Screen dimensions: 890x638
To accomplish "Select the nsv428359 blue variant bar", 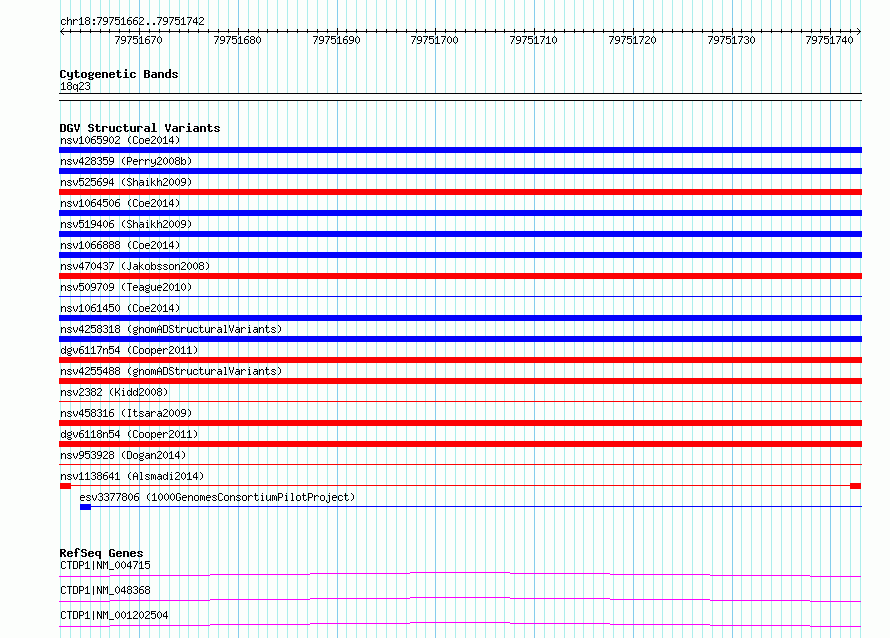I will (x=460, y=171).
